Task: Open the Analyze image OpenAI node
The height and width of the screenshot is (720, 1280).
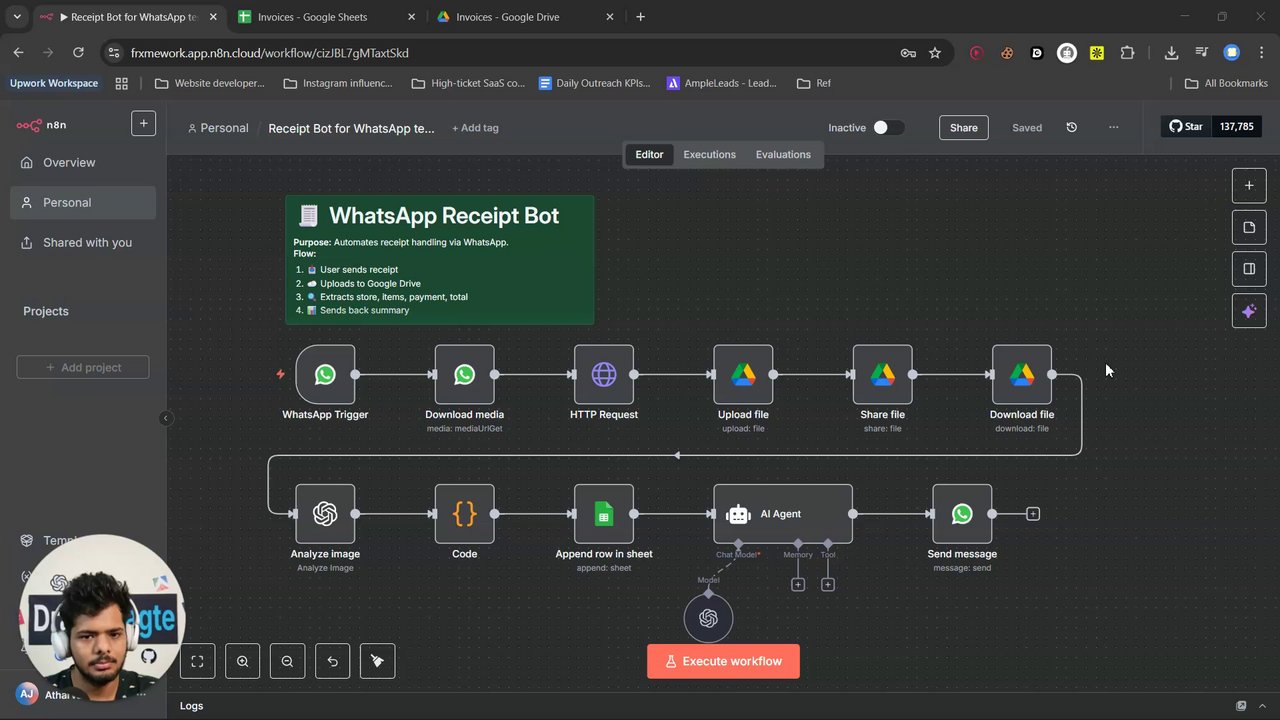Action: [x=325, y=514]
